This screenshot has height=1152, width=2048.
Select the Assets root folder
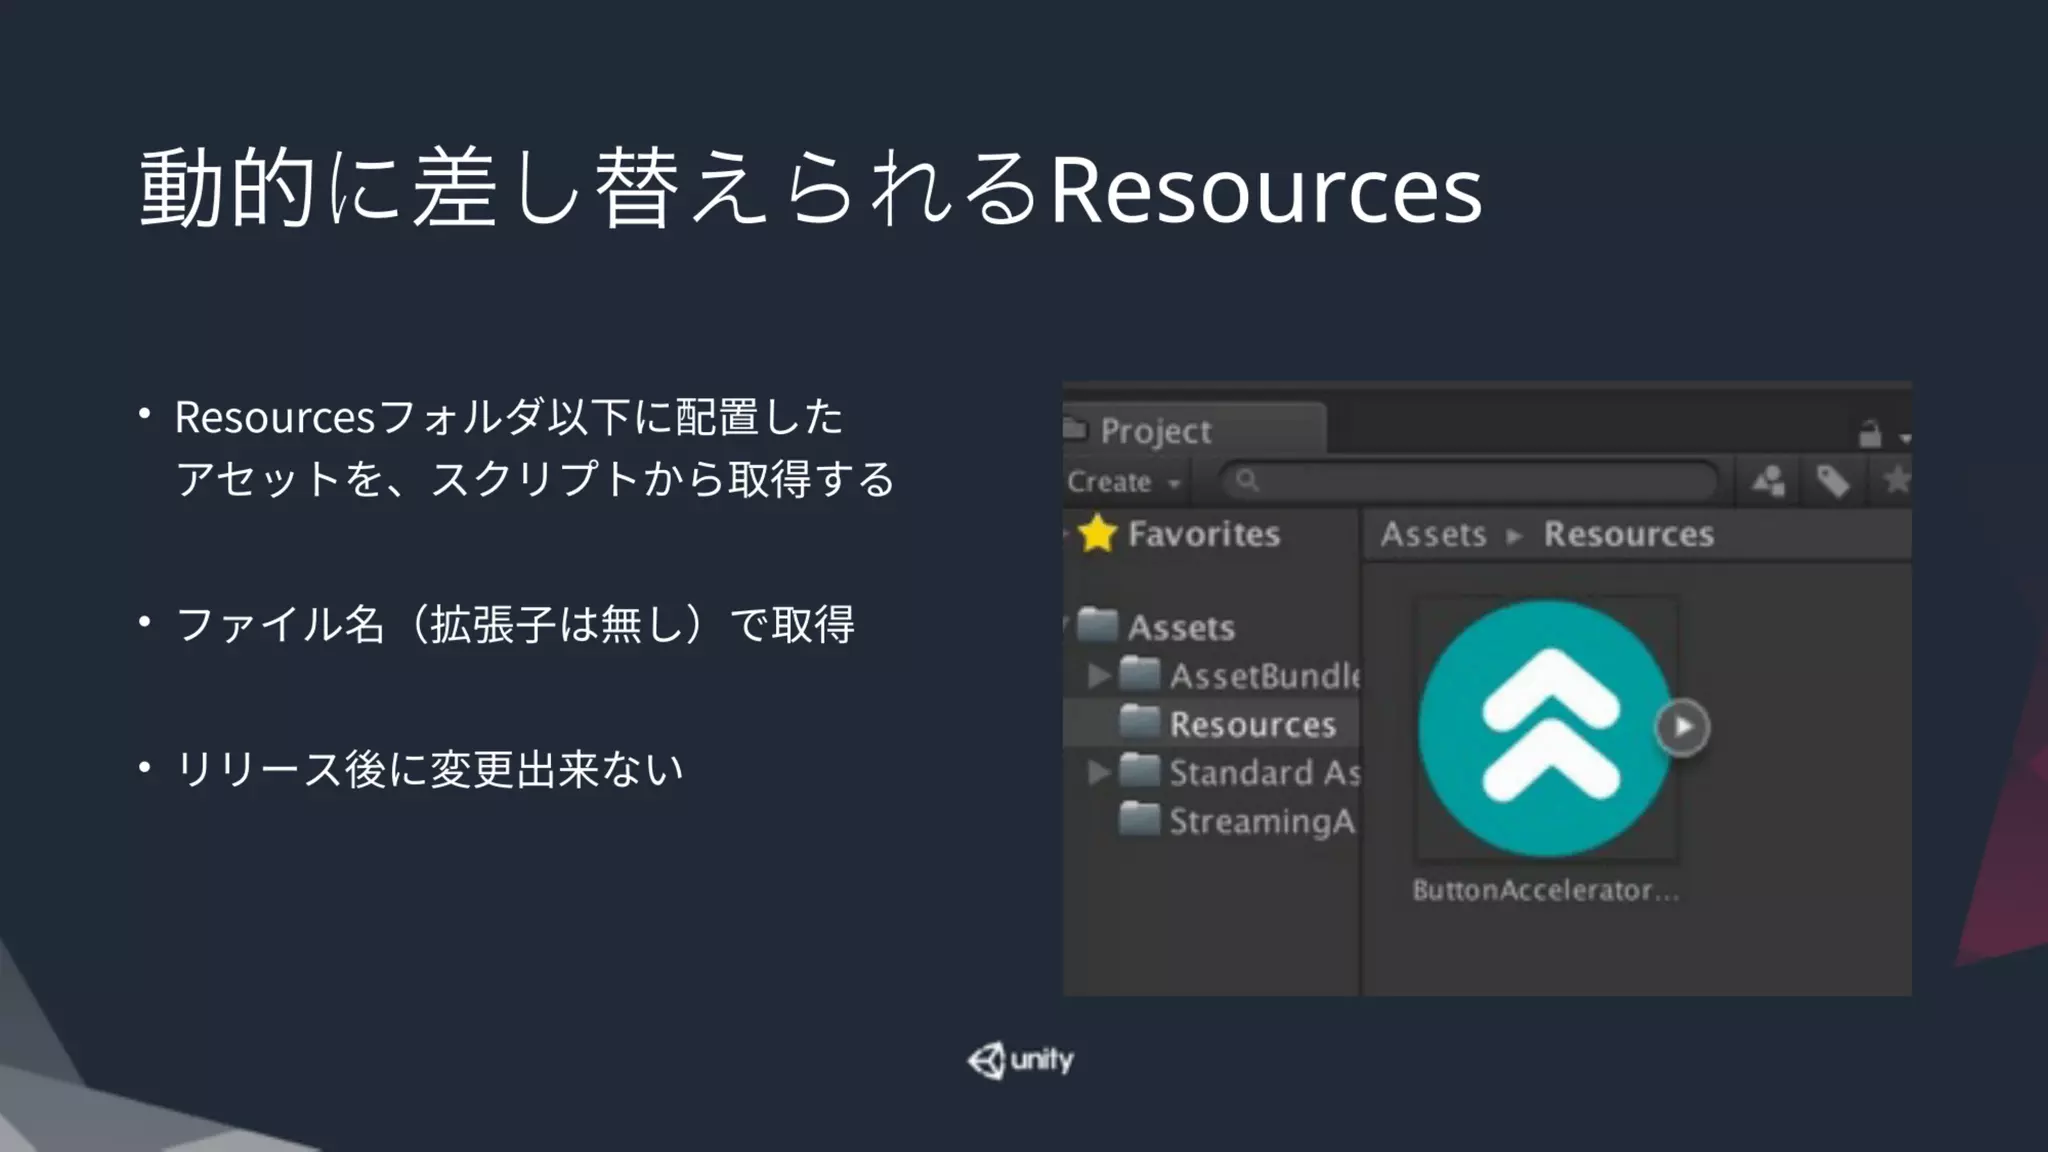[x=1181, y=628]
